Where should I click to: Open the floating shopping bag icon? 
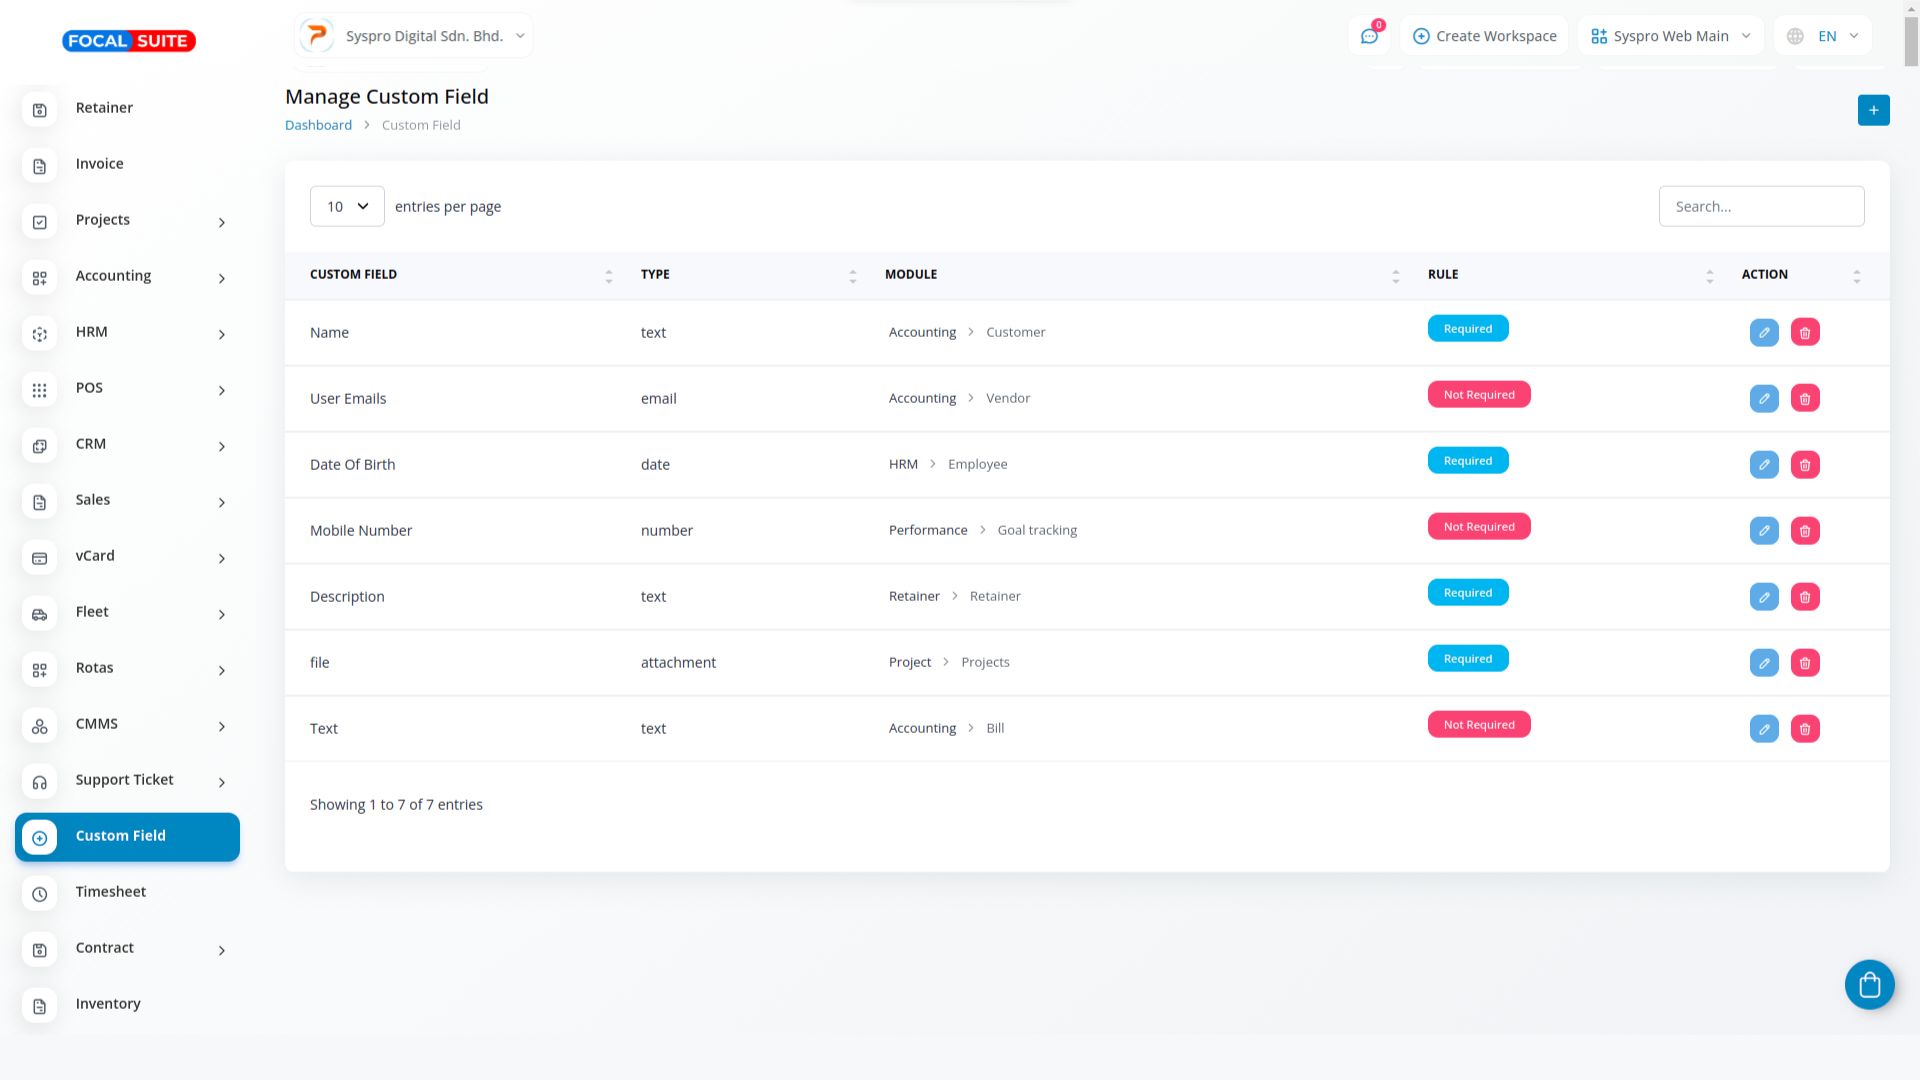point(1869,985)
